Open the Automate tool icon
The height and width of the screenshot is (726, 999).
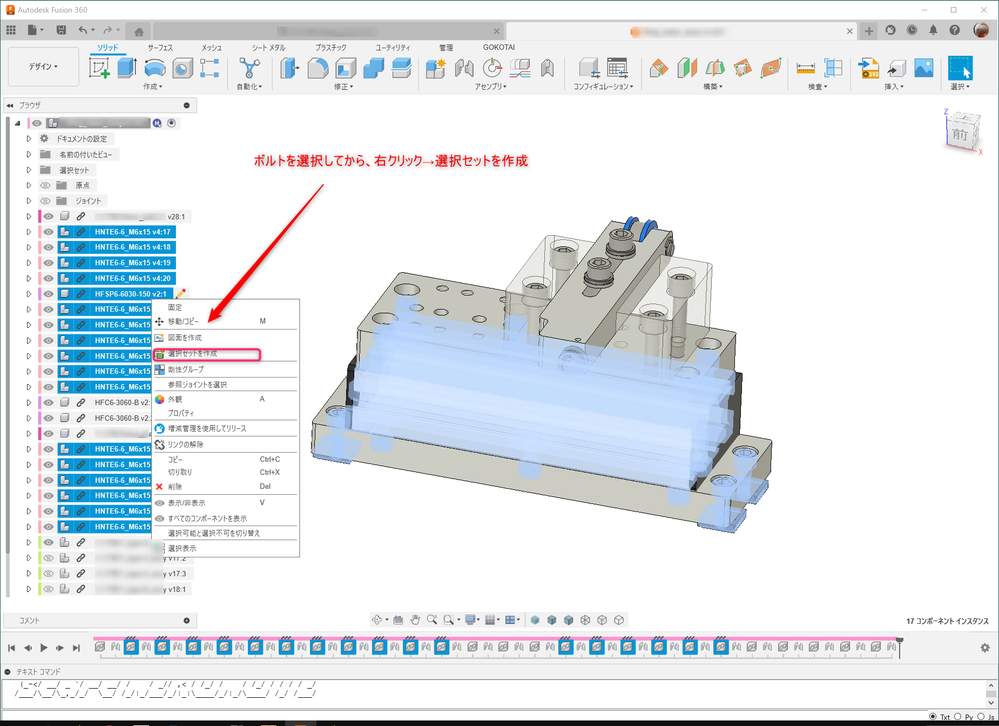click(x=249, y=68)
